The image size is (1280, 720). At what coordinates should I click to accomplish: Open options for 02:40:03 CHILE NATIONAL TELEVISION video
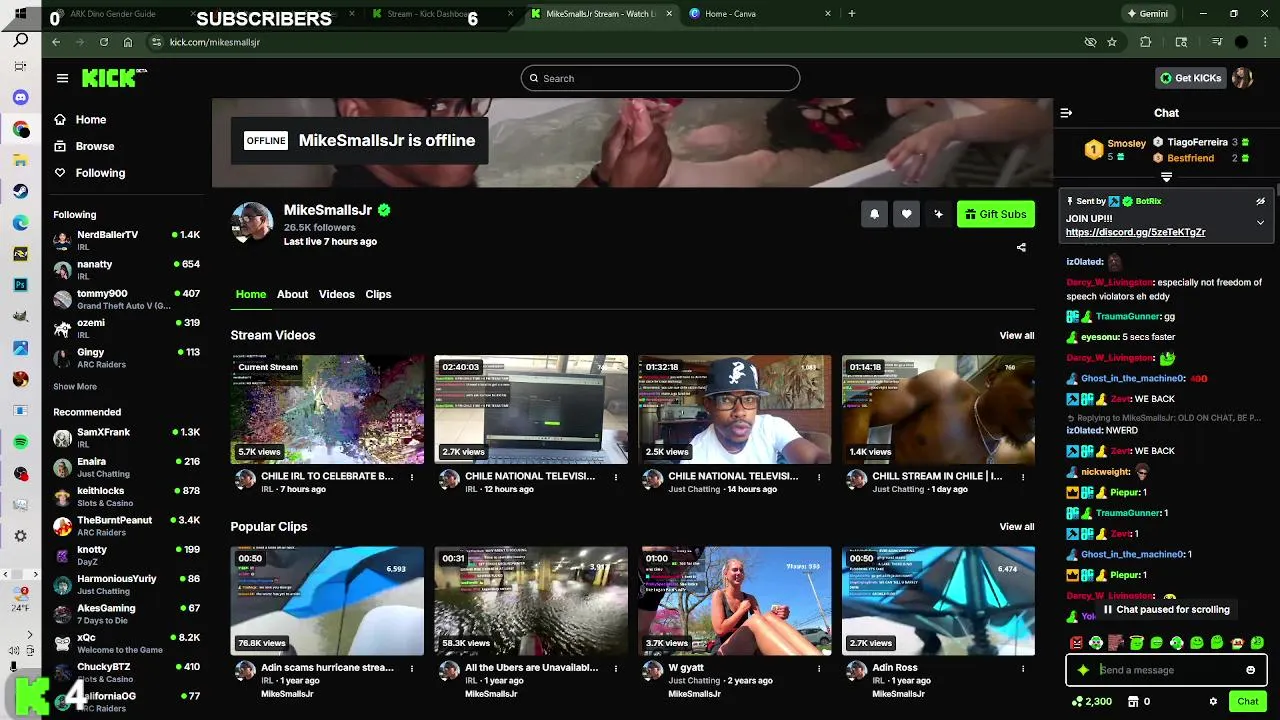click(x=616, y=477)
